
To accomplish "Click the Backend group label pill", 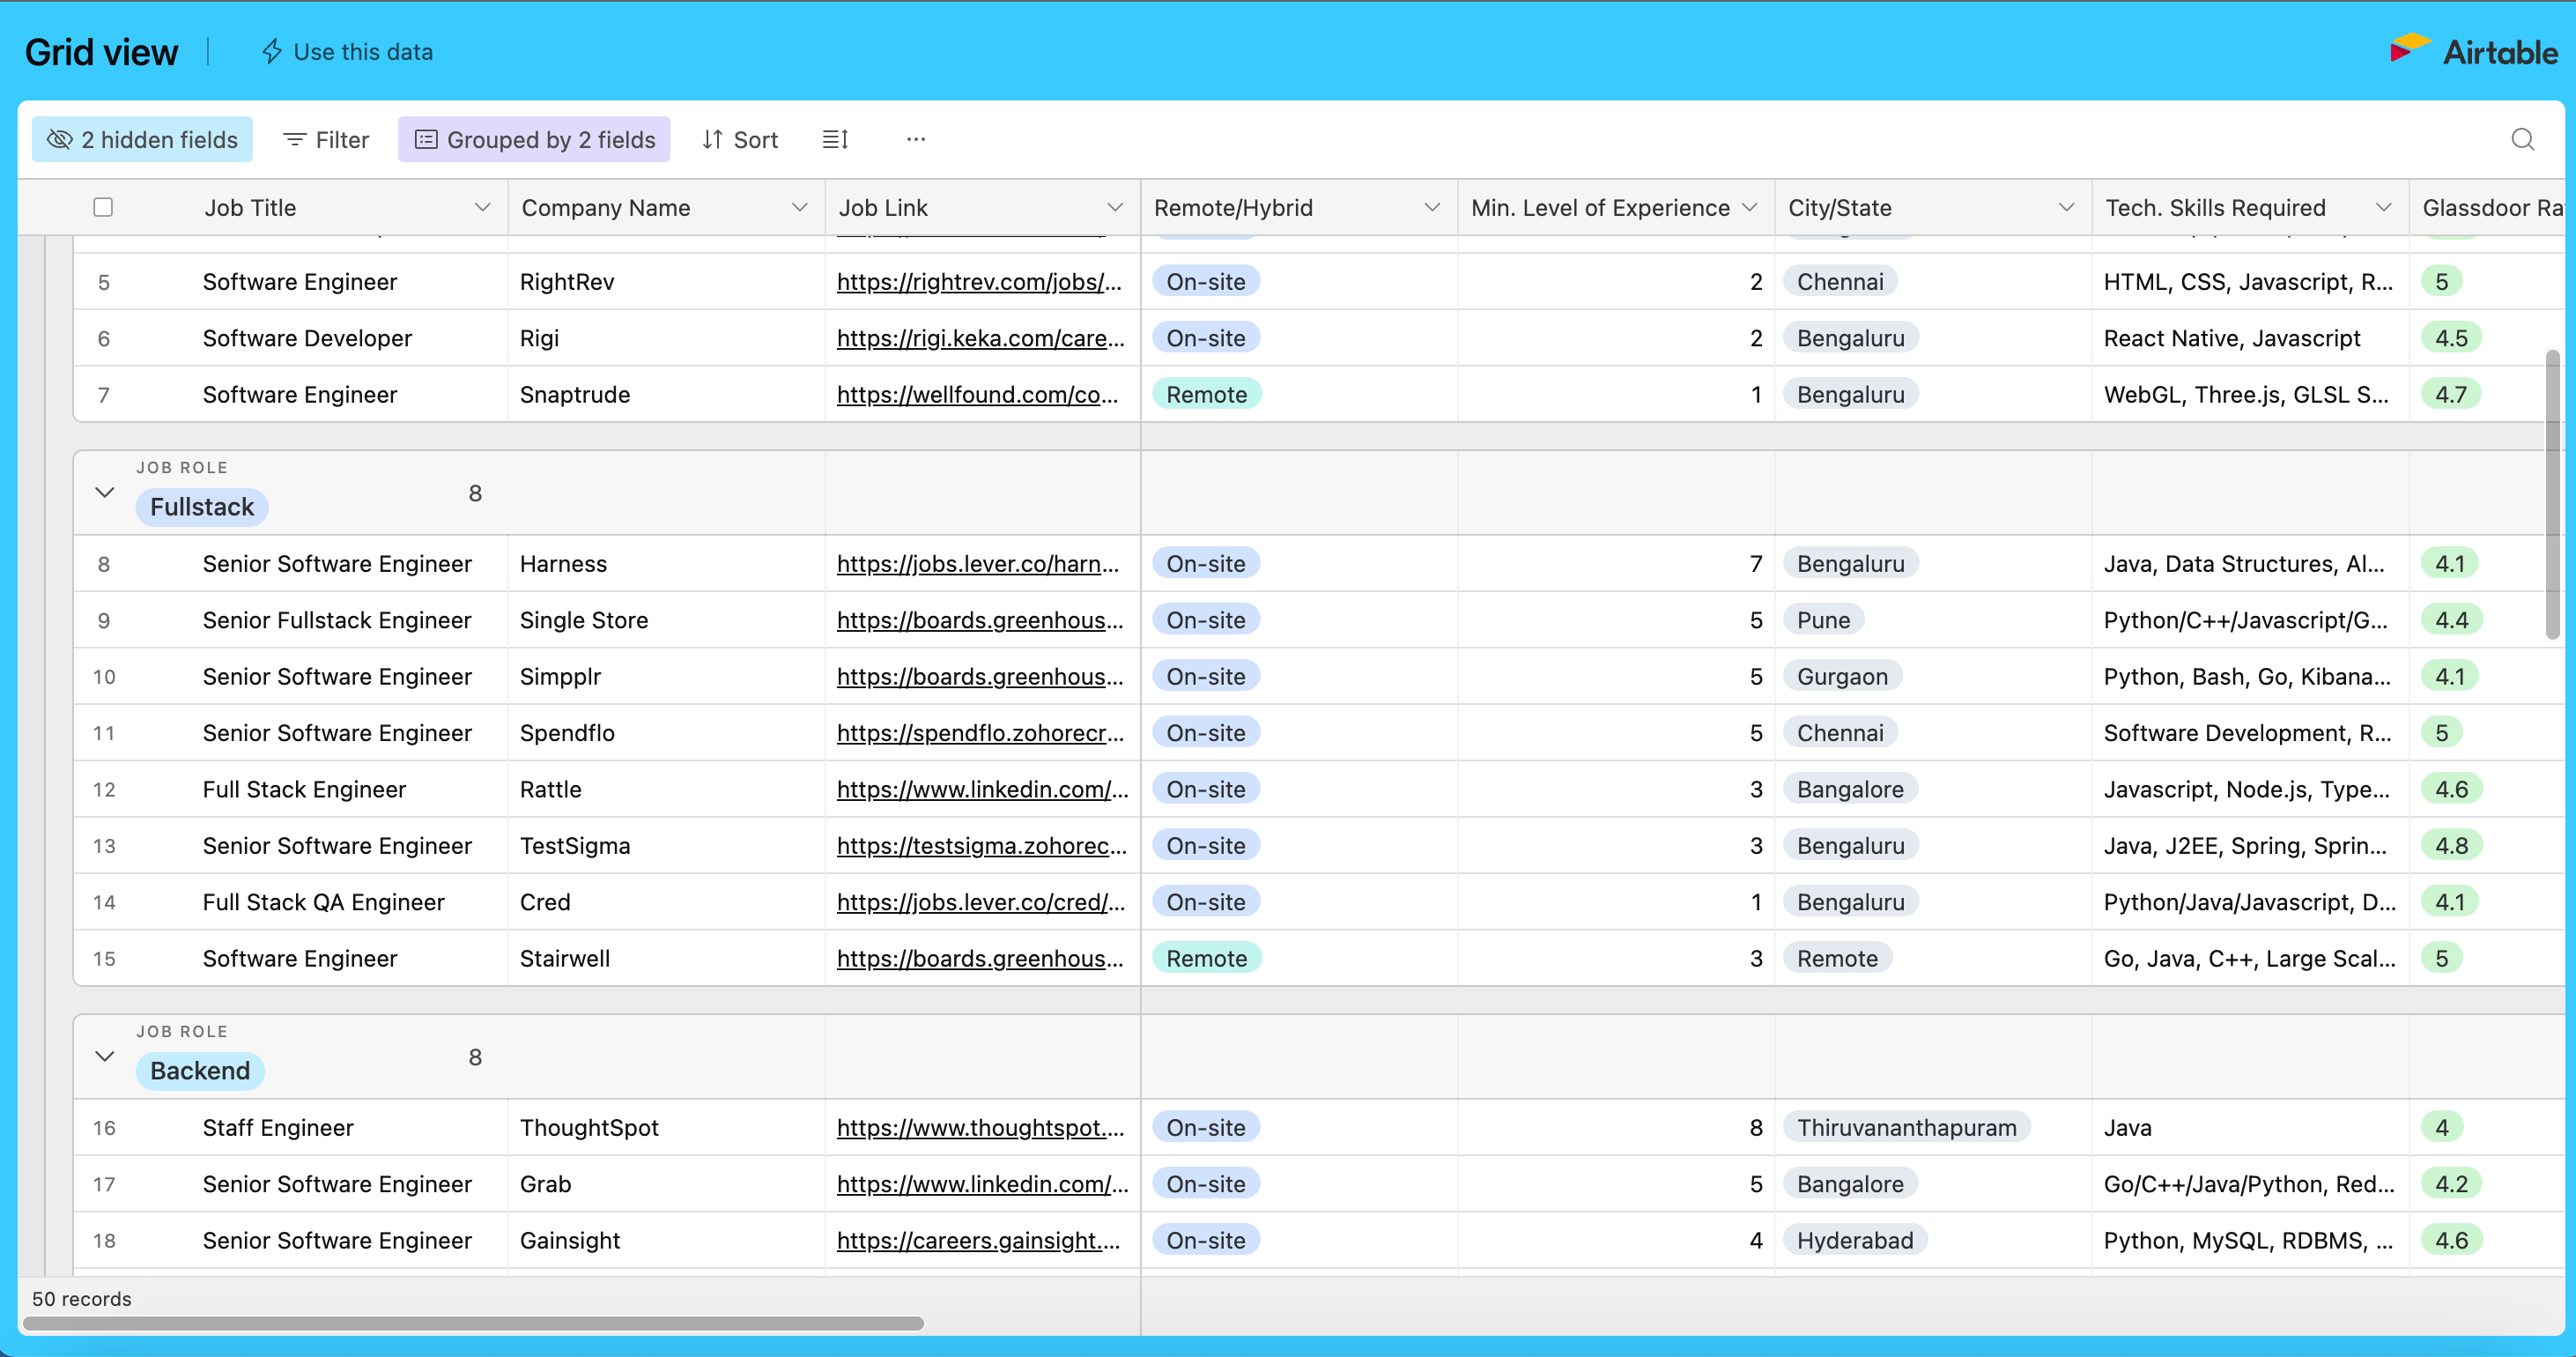I will (200, 1071).
